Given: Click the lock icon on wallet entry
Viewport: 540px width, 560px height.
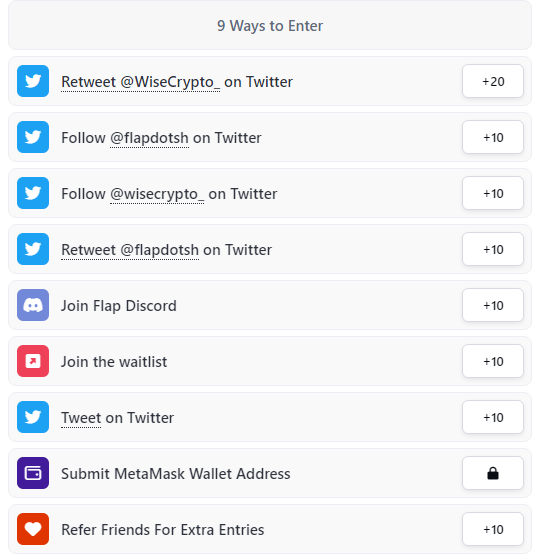Looking at the screenshot, I should point(493,474).
